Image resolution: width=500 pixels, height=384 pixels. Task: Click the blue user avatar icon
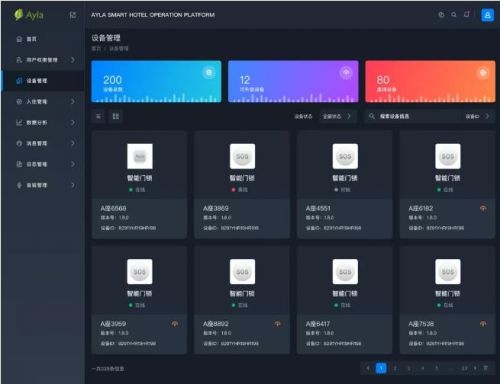click(x=487, y=15)
